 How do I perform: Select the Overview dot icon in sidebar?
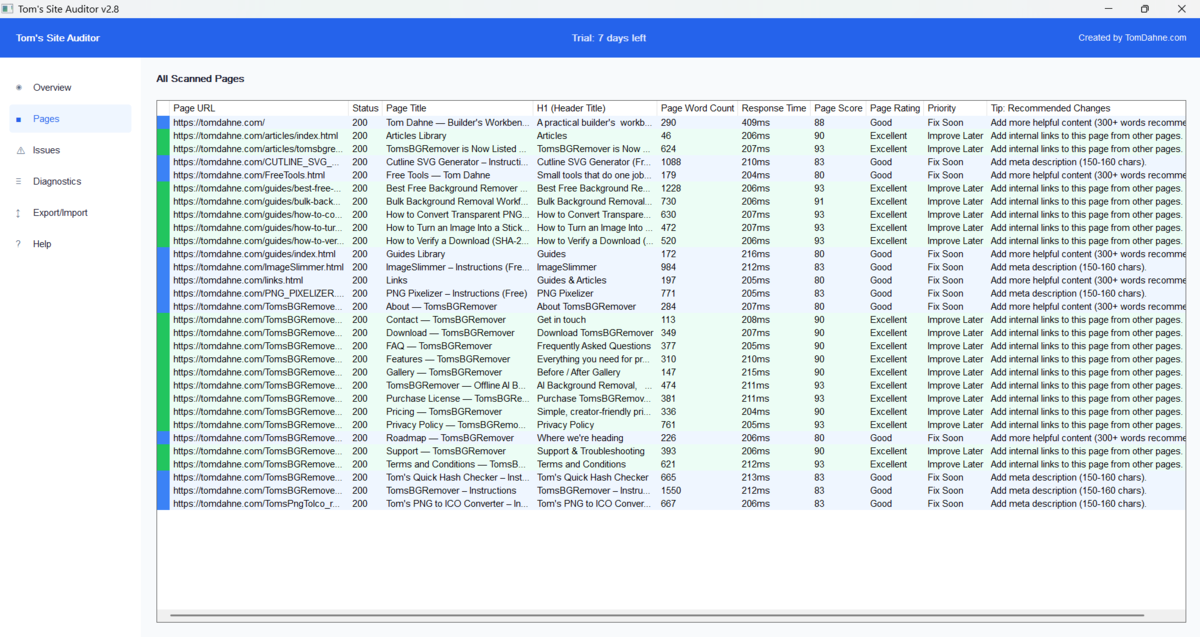click(x=20, y=87)
